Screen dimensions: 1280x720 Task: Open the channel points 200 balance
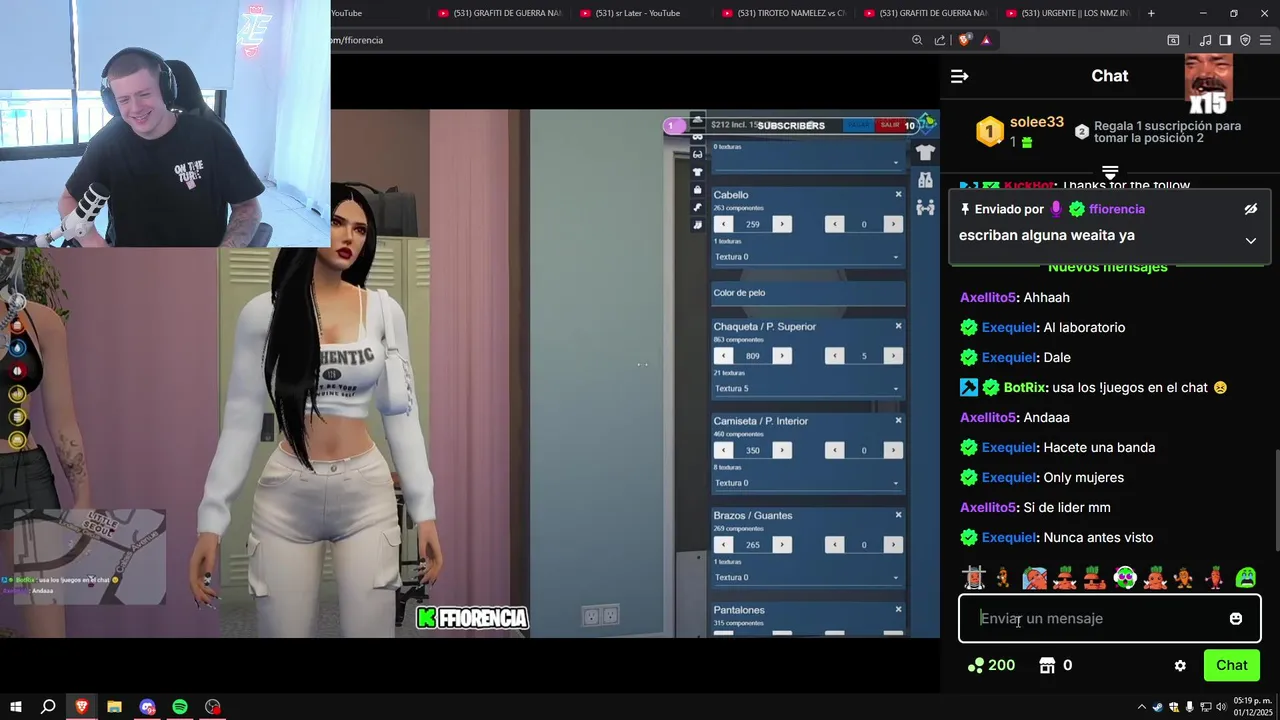991,665
